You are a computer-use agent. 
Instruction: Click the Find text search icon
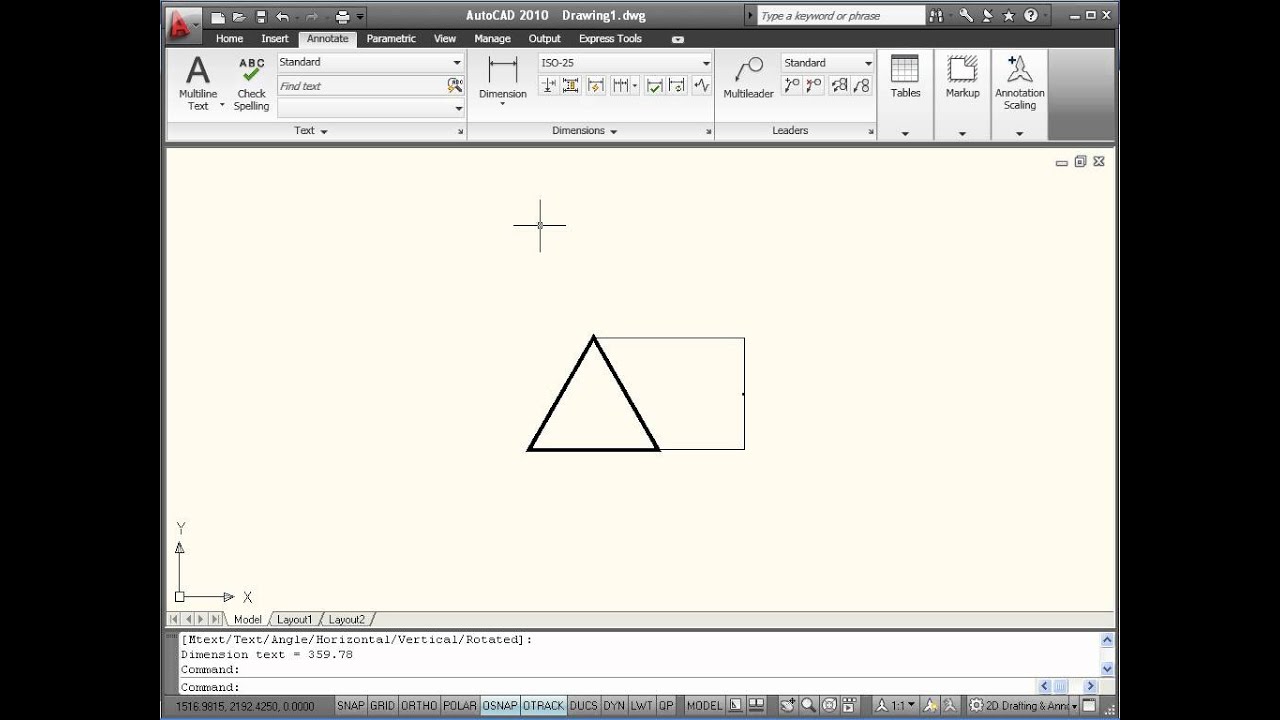click(x=455, y=86)
